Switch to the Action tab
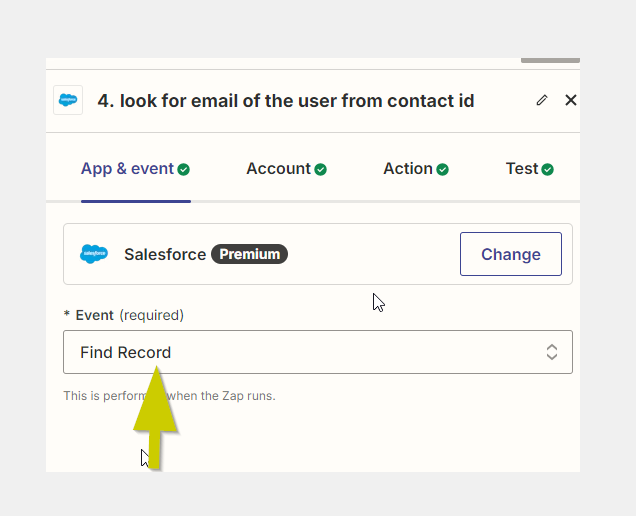 tap(416, 169)
